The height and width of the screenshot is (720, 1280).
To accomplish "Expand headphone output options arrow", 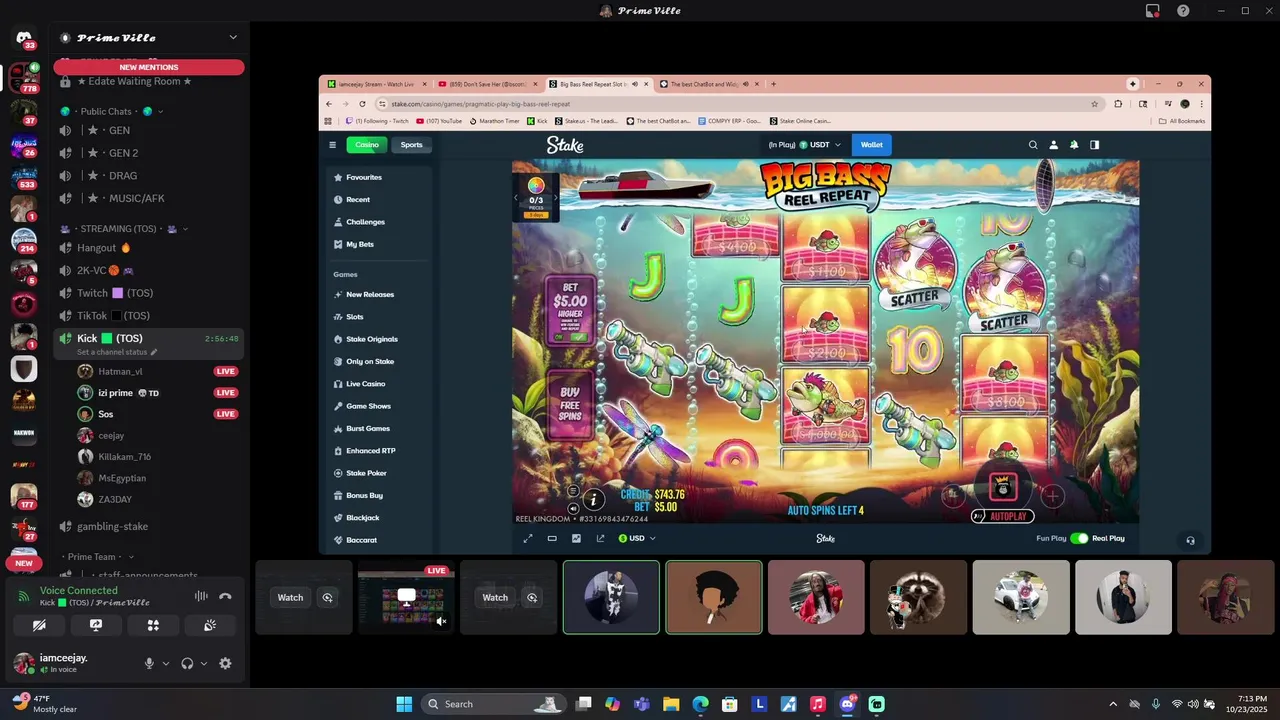I will [x=204, y=663].
